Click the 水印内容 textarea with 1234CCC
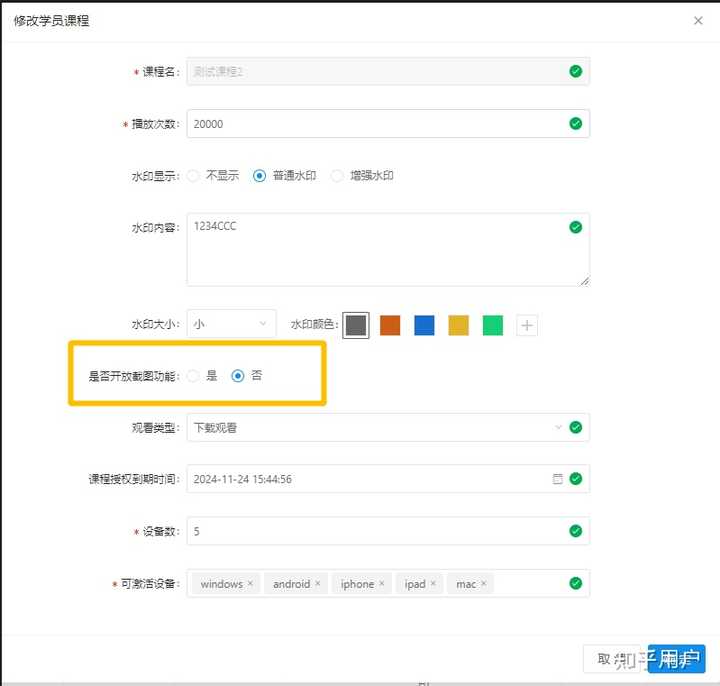Viewport: 720px width, 686px height. (388, 249)
